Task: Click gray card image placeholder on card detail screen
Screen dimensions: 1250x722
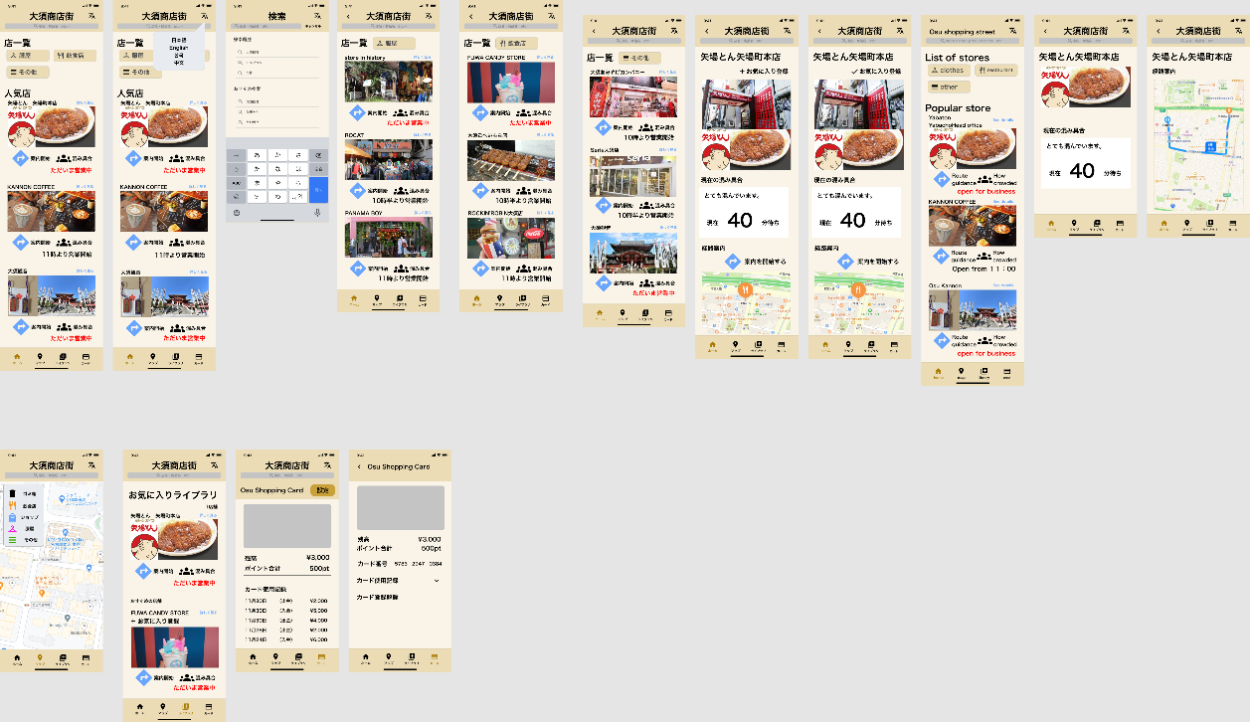Action: (x=400, y=508)
